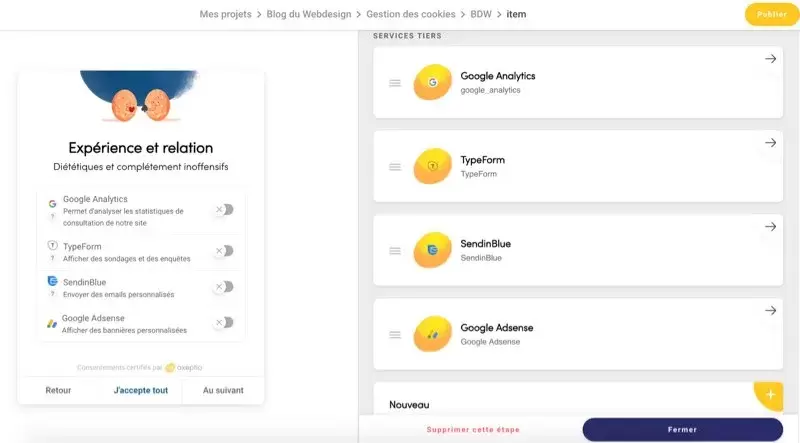
Task: Click the help mark under TypeForm logo
Action: [x=52, y=258]
